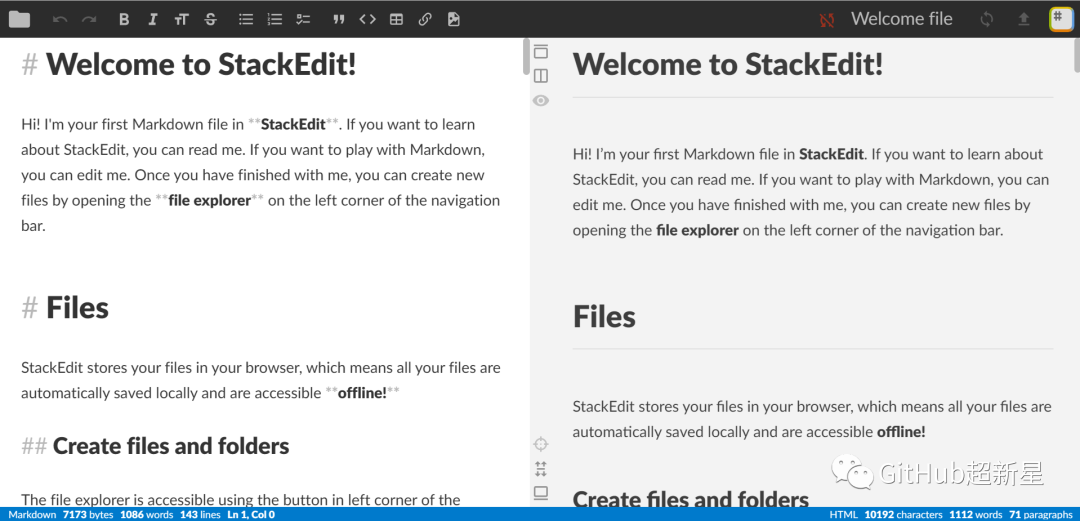
Task: Insert a link
Action: (425, 19)
